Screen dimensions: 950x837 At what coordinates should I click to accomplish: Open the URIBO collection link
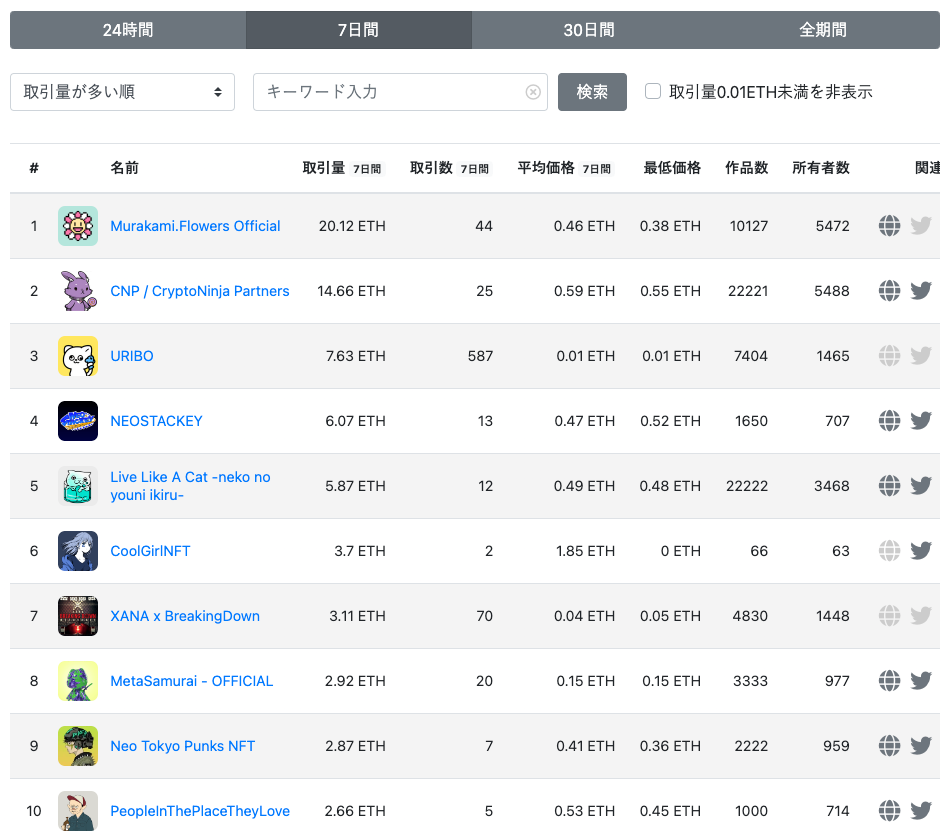pyautogui.click(x=131, y=356)
